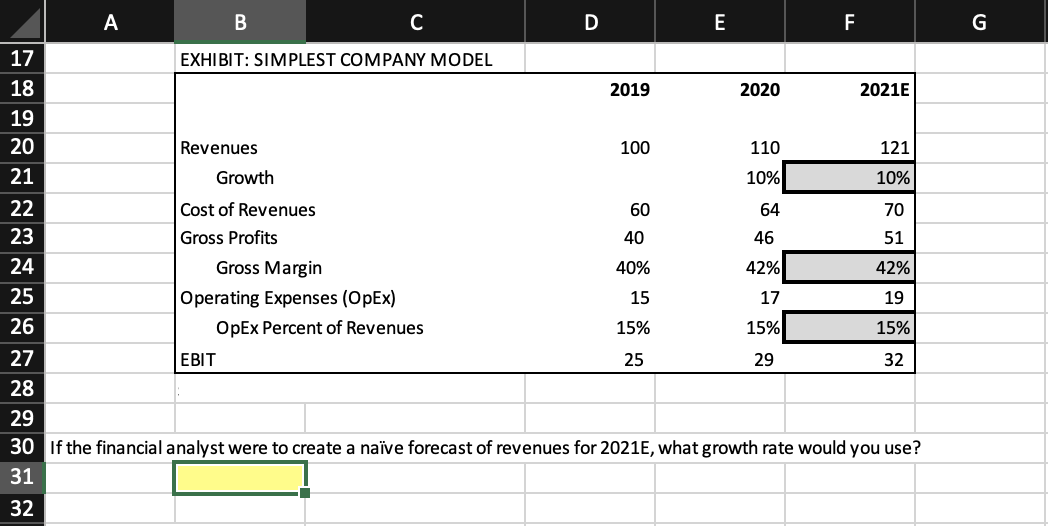
Task: Select row 29 header
Action: pyautogui.click(x=22, y=418)
